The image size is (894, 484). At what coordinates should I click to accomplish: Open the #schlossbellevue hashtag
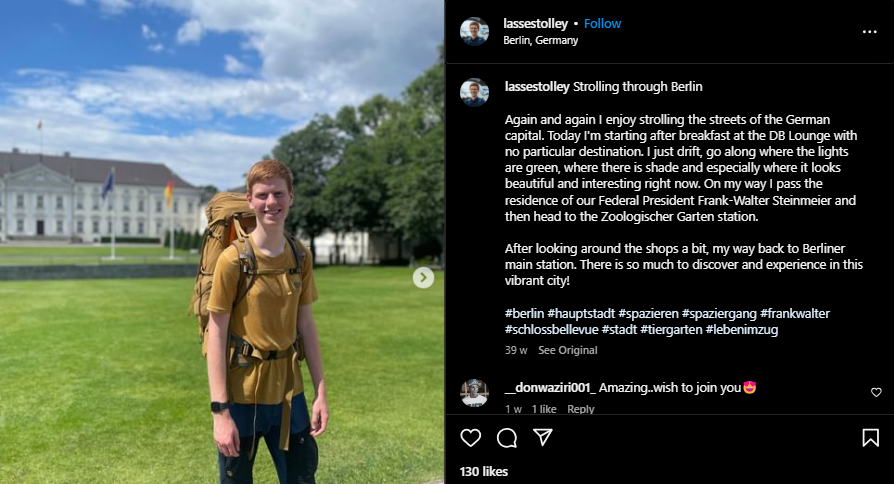(x=550, y=329)
